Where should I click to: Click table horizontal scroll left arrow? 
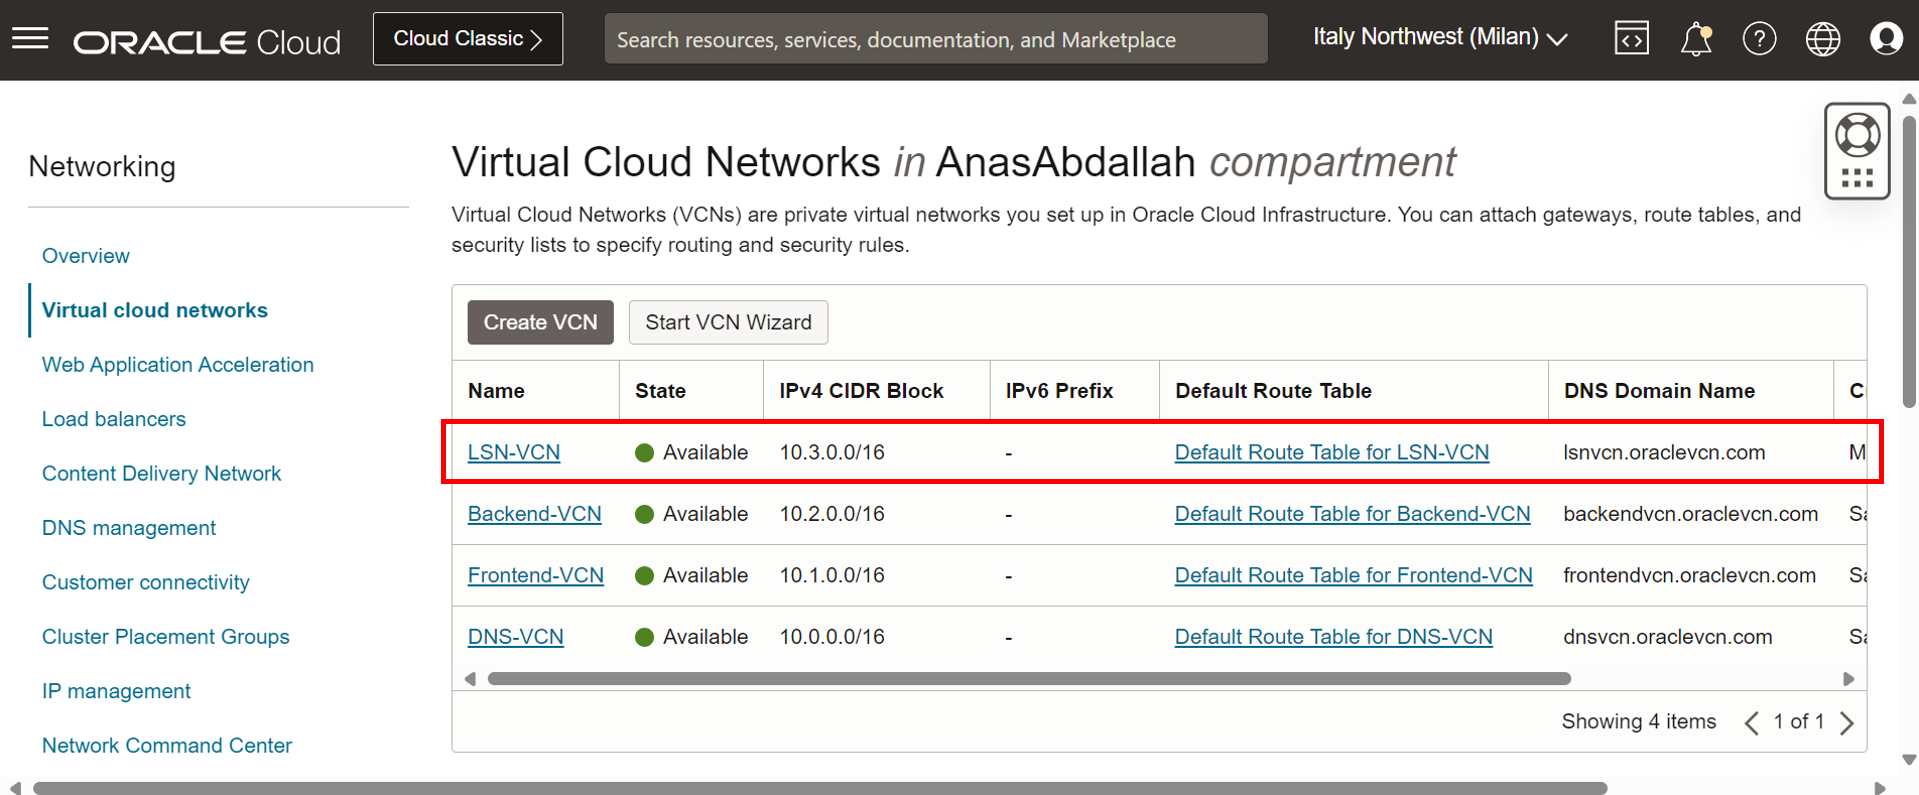470,679
